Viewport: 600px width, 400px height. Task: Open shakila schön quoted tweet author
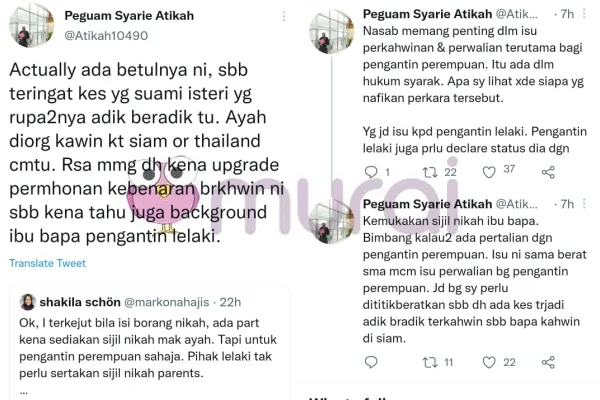point(80,302)
